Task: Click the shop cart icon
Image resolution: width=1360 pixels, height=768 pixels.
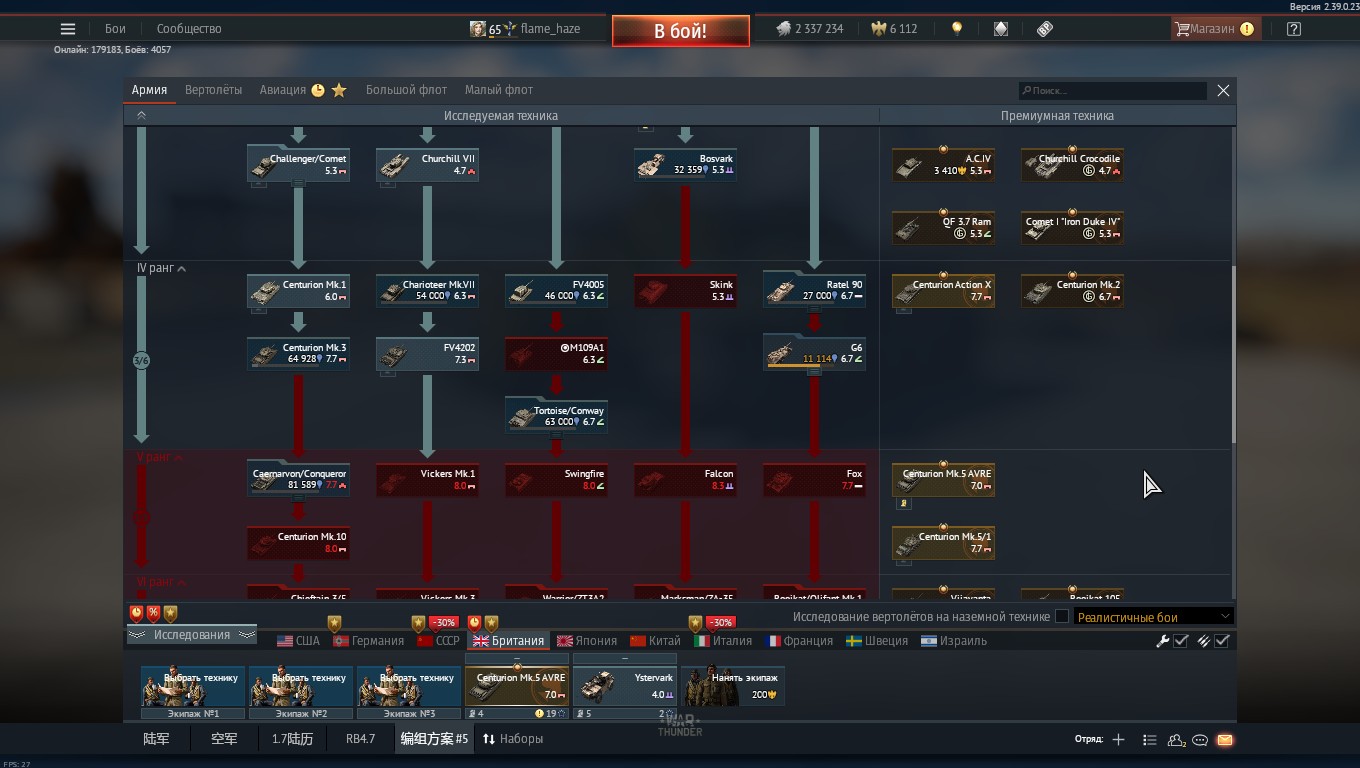Action: 1182,29
